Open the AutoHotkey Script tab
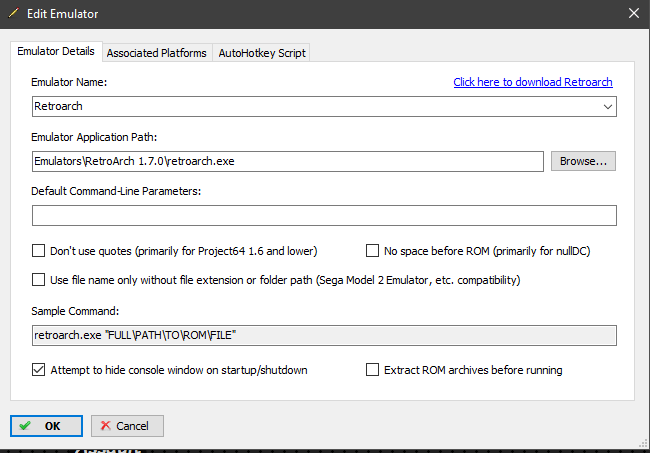Screen dimensions: 650x453 [x=262, y=53]
